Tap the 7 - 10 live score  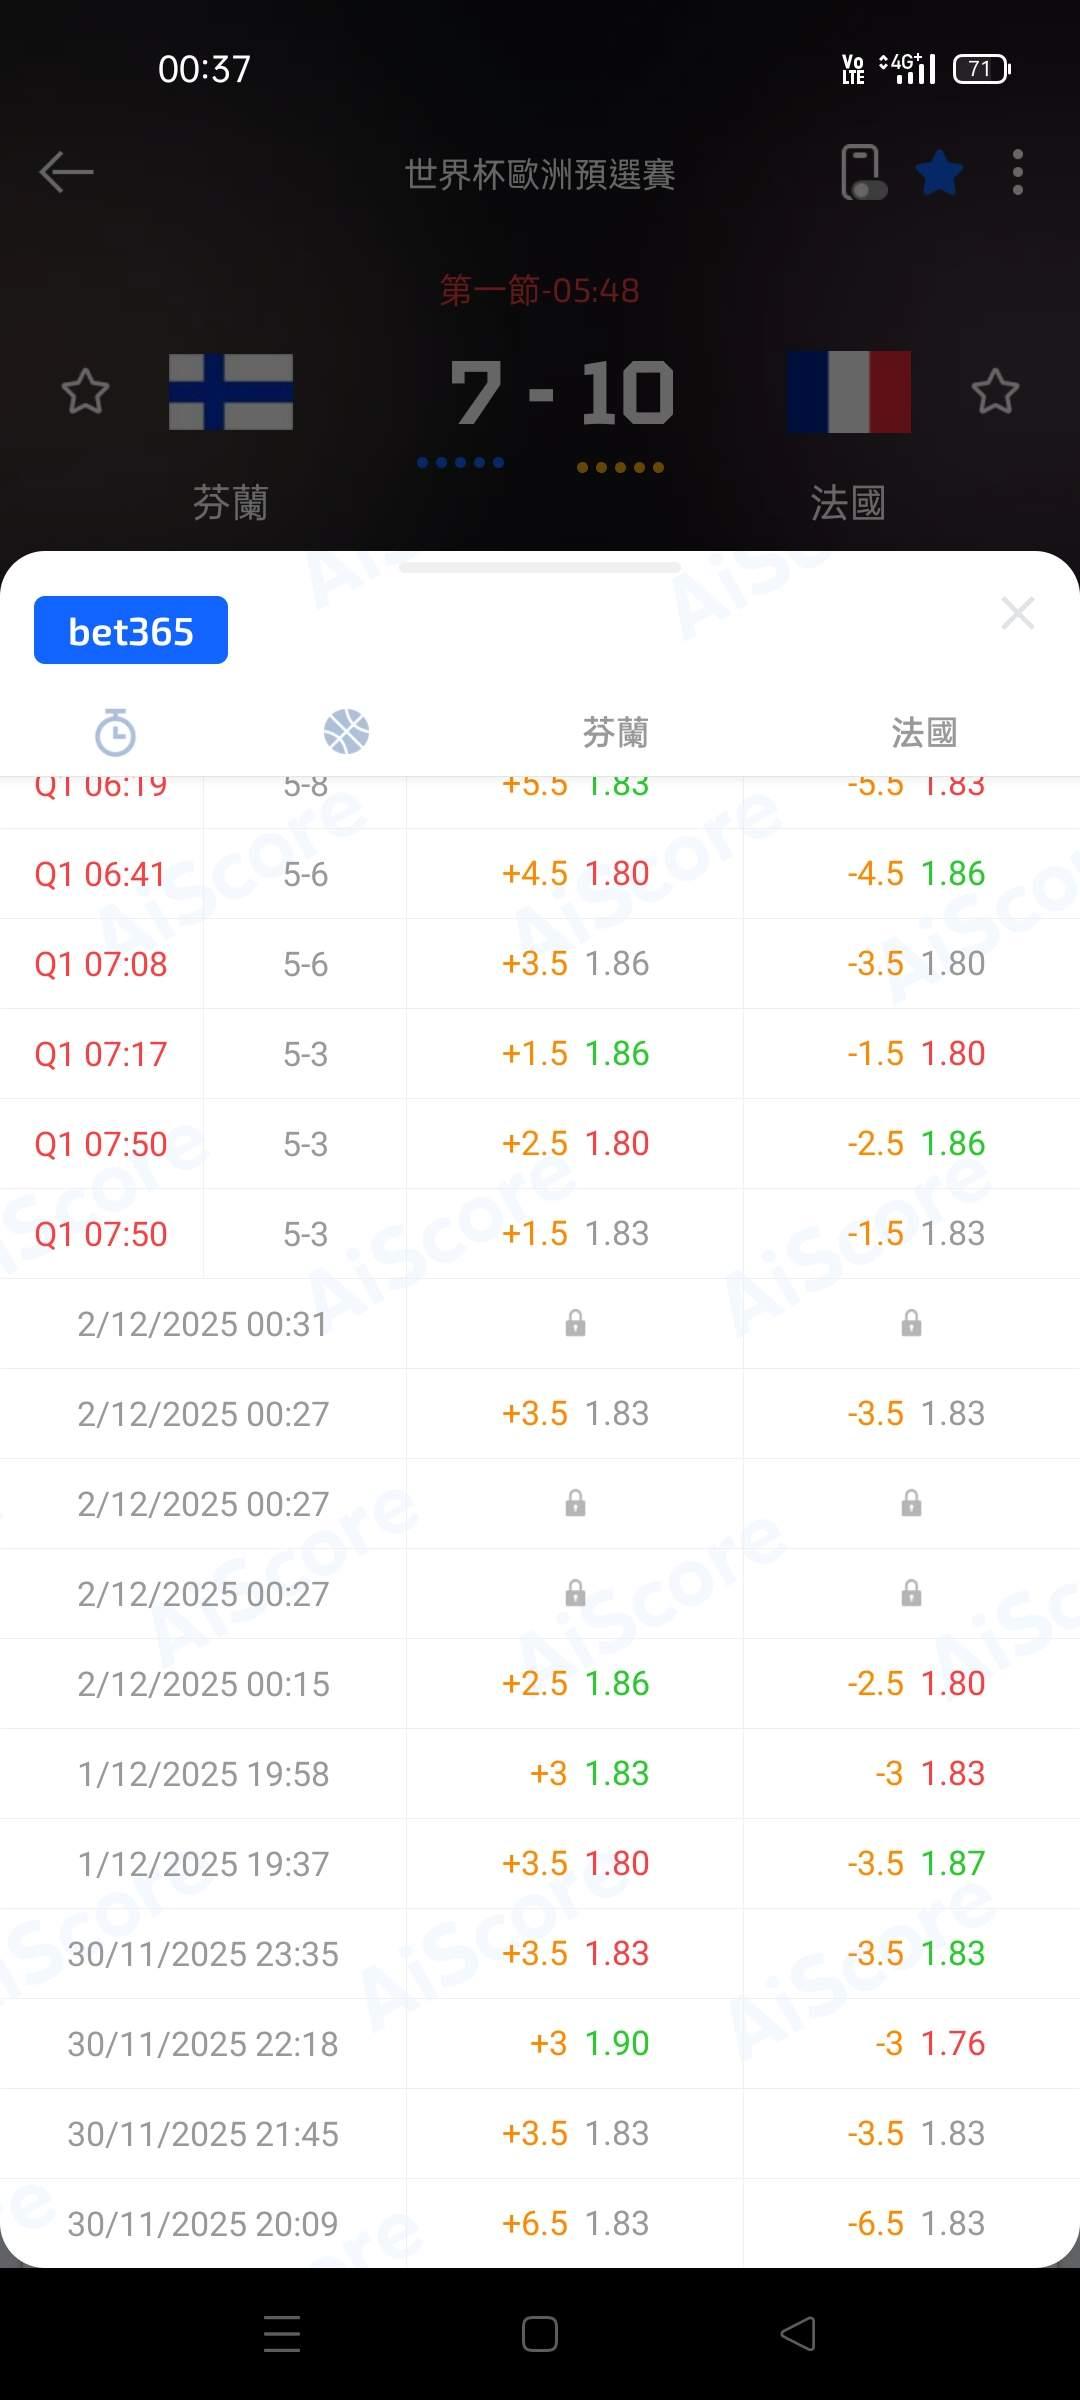point(561,393)
